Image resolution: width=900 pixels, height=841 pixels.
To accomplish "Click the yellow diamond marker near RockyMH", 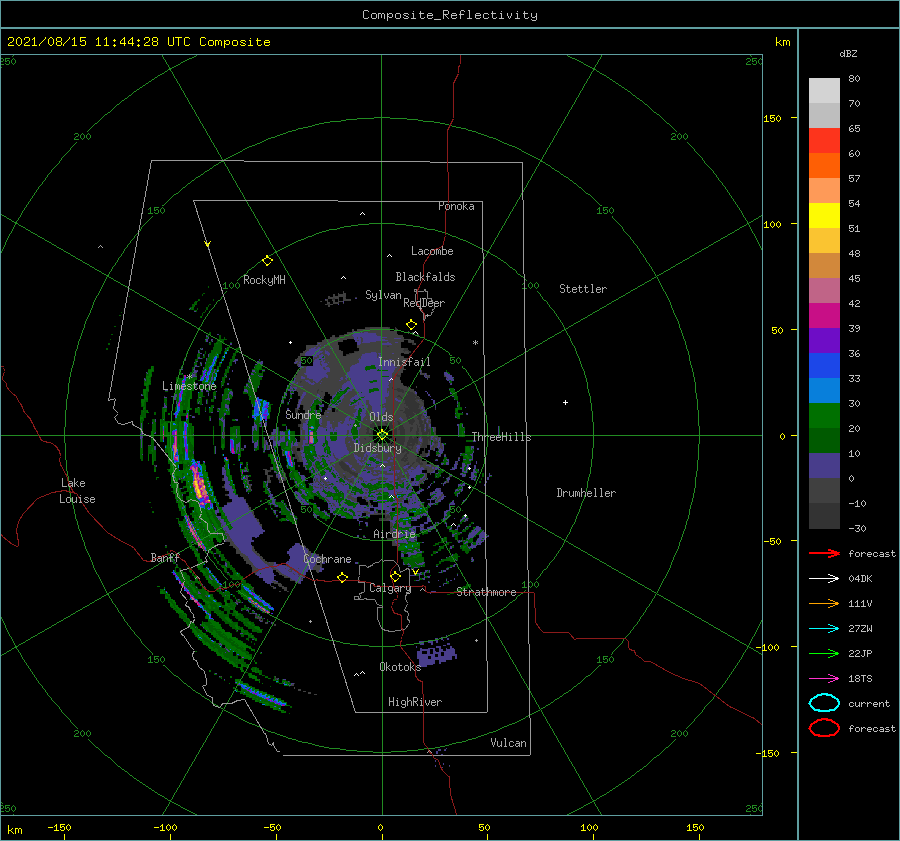I will click(267, 261).
